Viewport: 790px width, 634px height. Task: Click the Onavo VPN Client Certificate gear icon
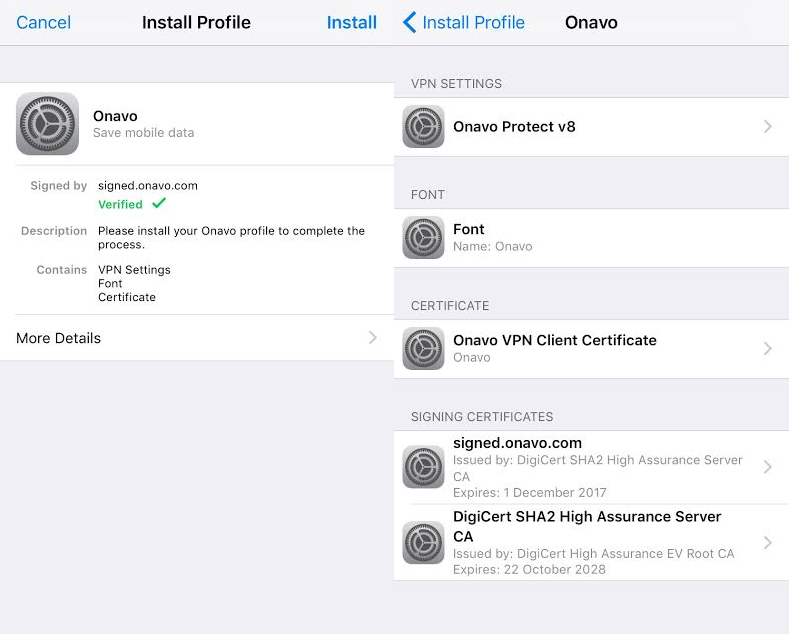tap(423, 348)
